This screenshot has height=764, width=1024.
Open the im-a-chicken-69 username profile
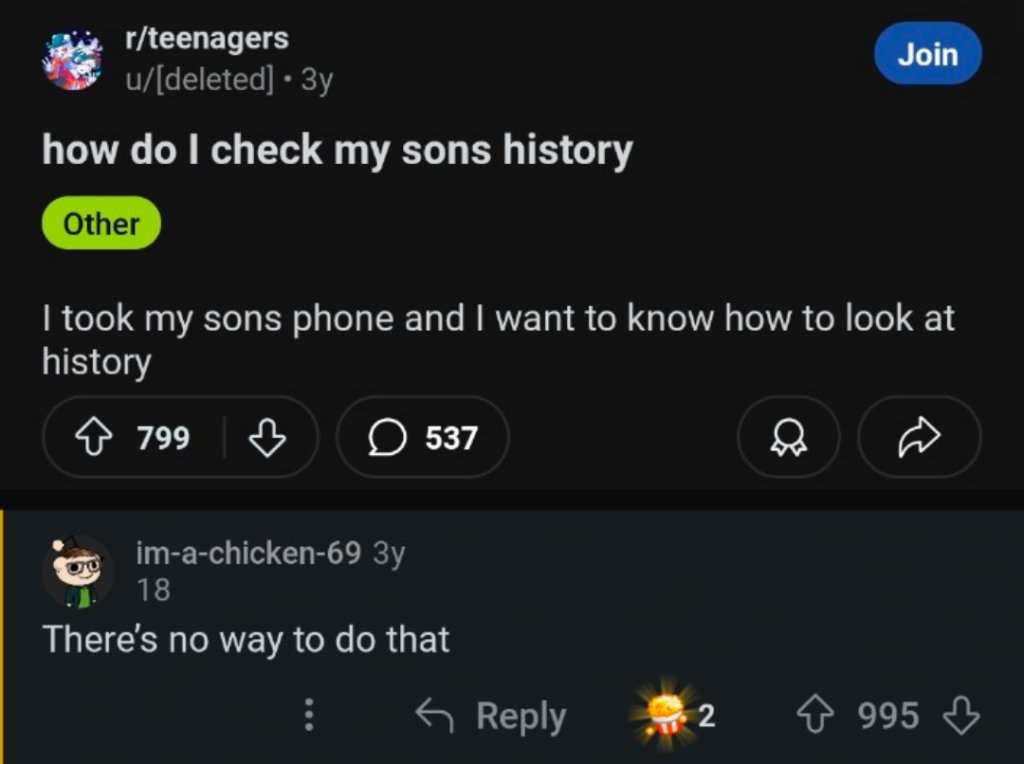pyautogui.click(x=248, y=553)
